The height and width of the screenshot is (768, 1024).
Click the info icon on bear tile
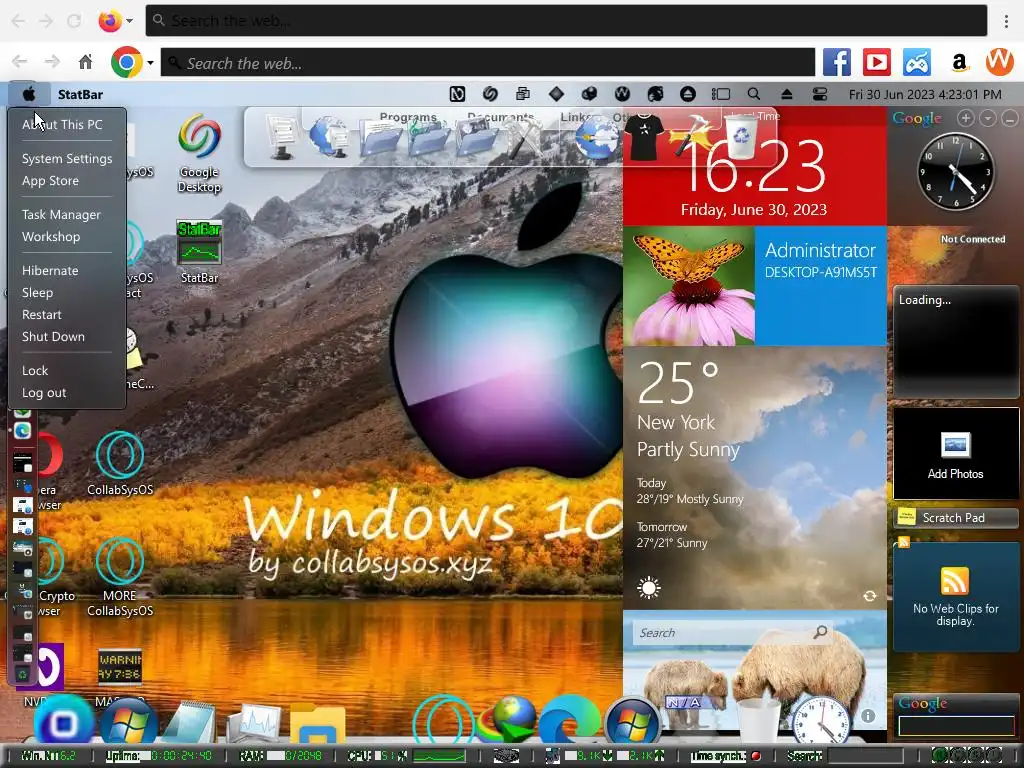867,716
